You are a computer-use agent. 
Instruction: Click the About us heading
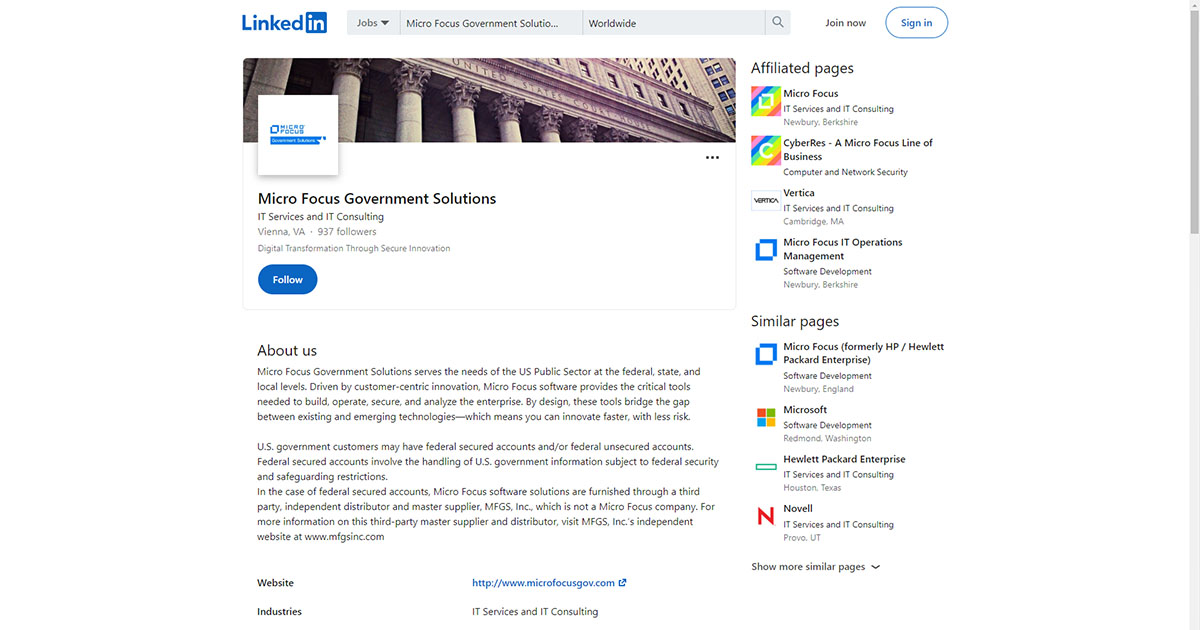(x=287, y=351)
